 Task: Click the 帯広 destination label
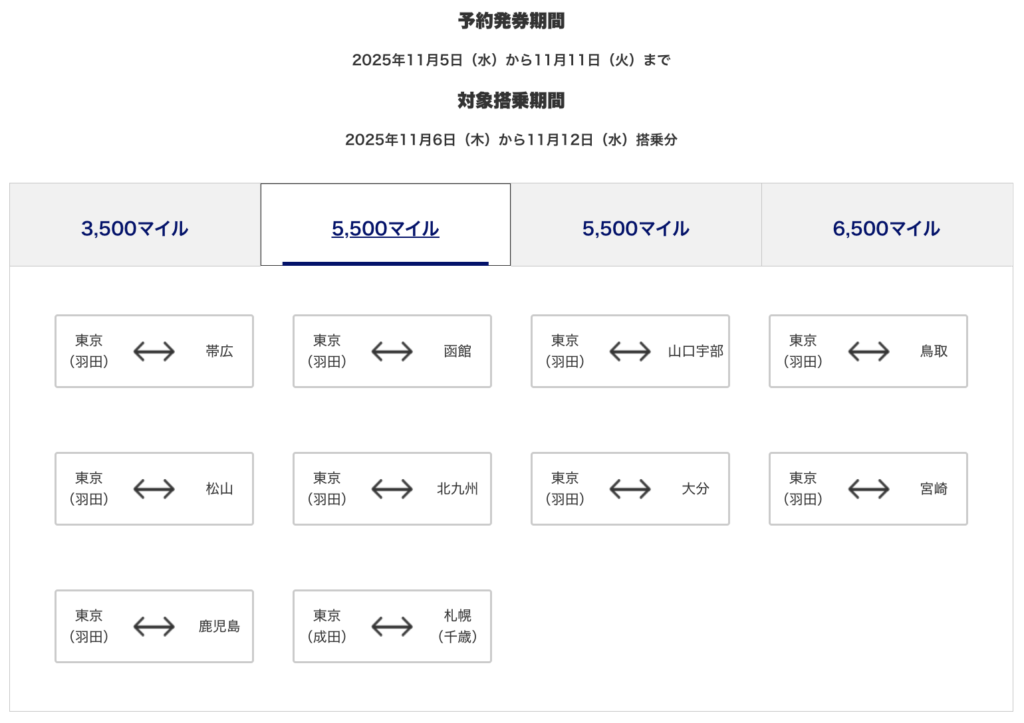click(x=219, y=351)
